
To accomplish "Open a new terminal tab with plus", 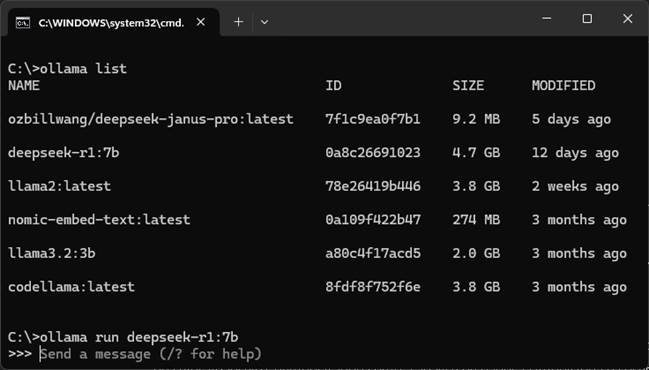I will click(238, 22).
